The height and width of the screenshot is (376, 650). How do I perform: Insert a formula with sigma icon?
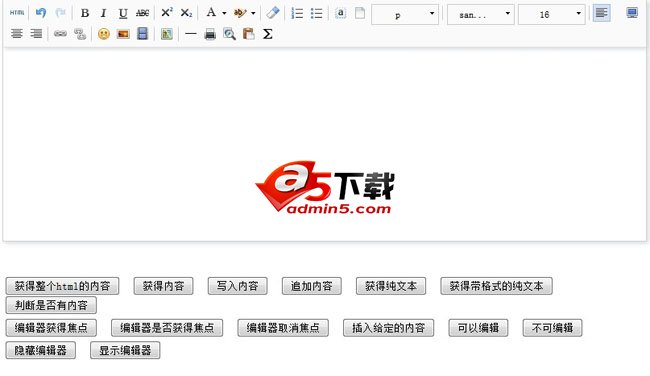click(x=268, y=34)
